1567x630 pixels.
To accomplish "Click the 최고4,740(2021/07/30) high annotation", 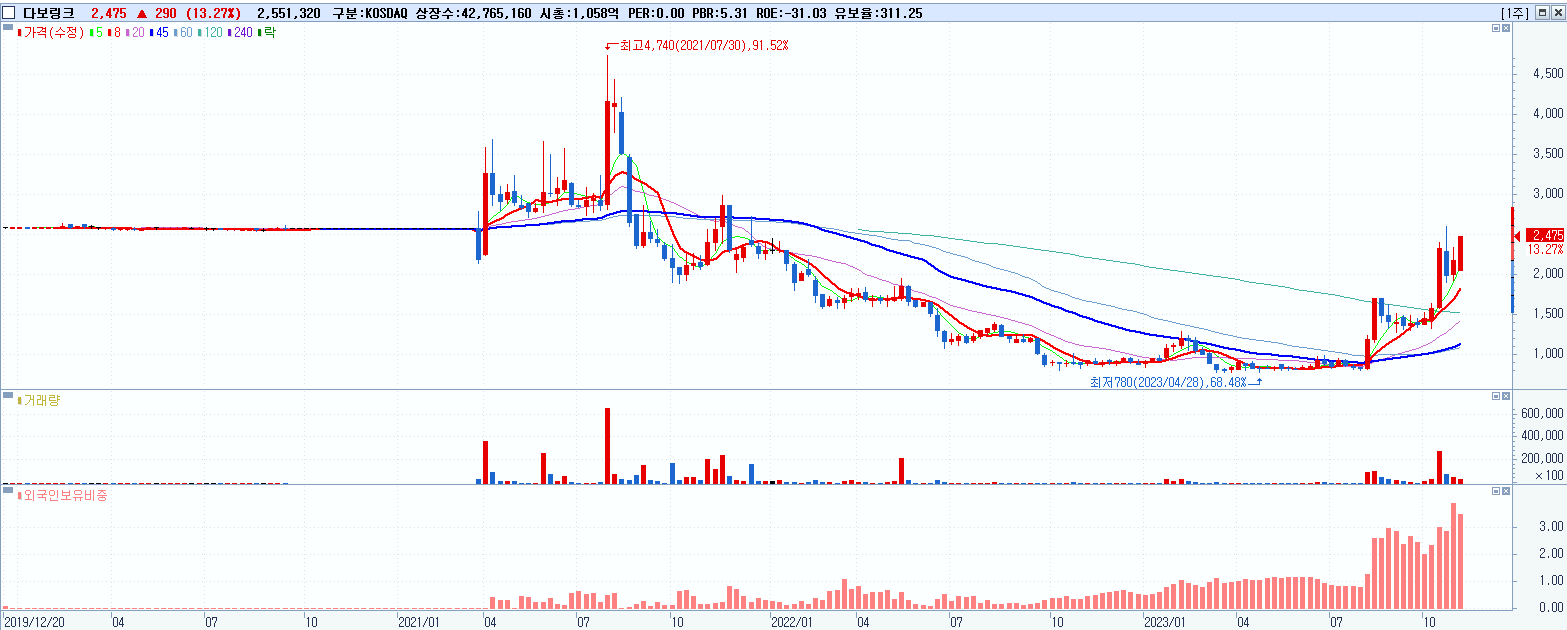I will click(704, 46).
